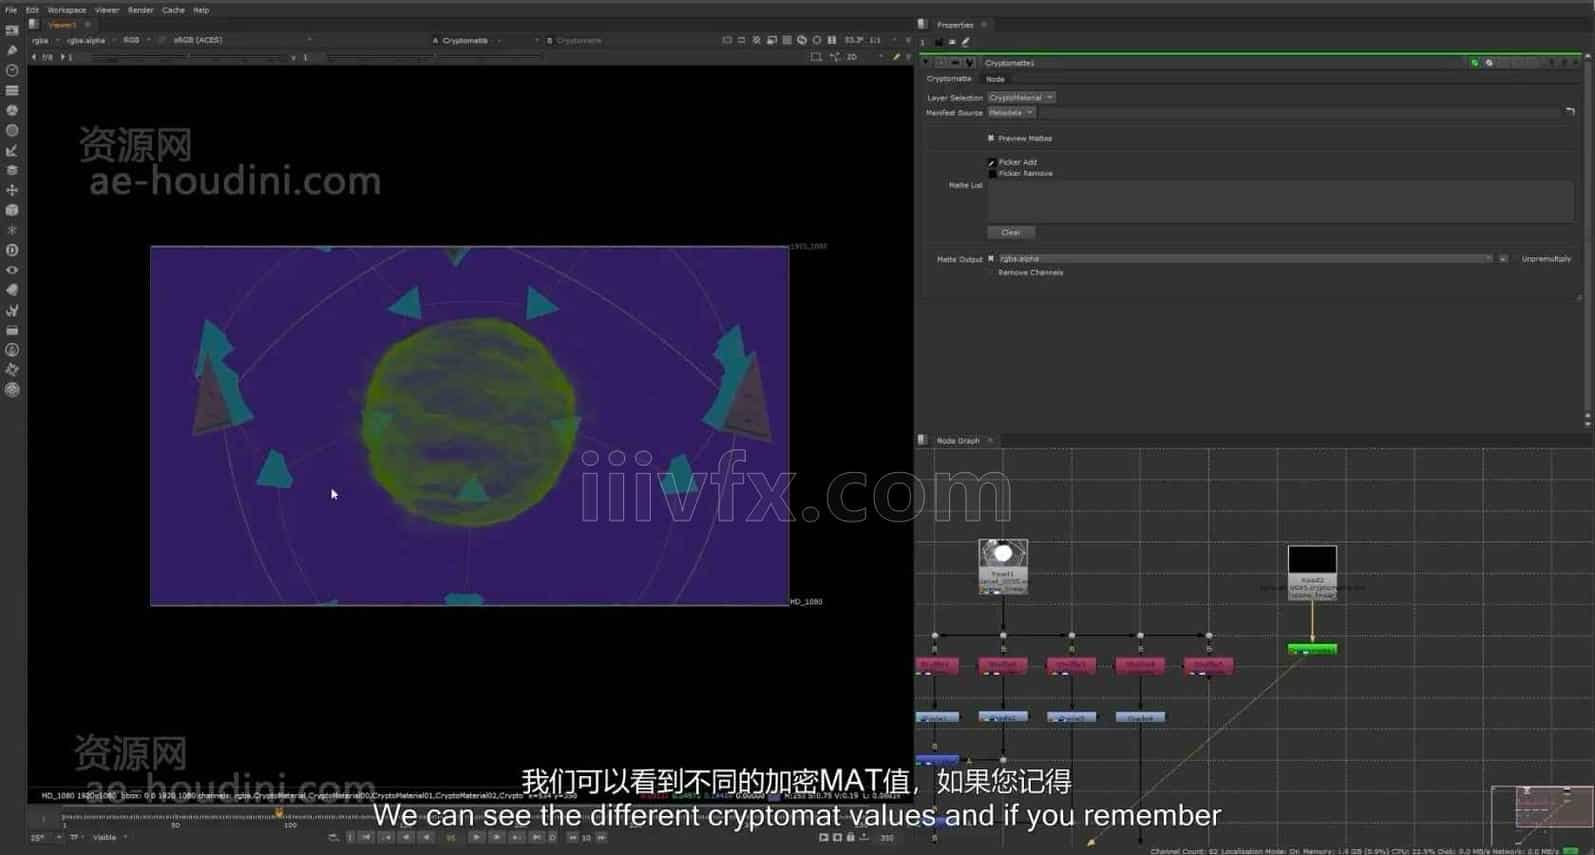Select the Properties panel tab
The height and width of the screenshot is (855, 1595).
pos(955,25)
